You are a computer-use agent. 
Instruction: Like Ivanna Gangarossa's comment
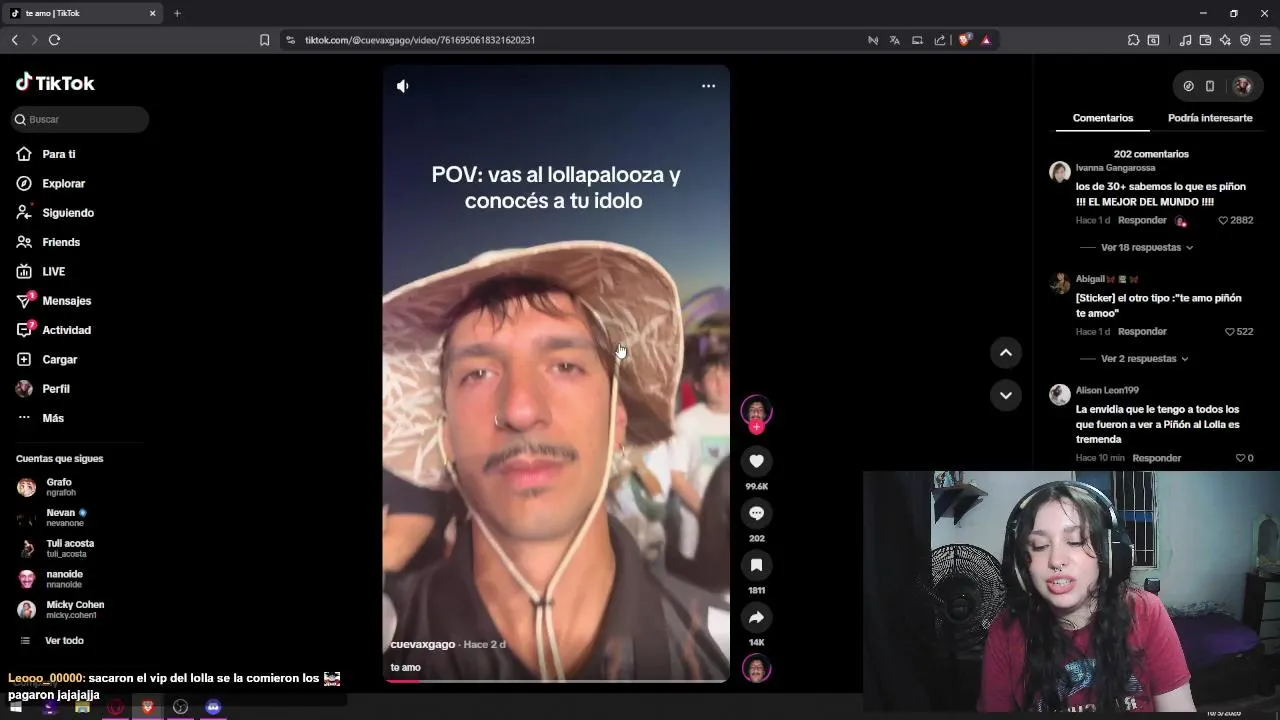[x=1223, y=220]
